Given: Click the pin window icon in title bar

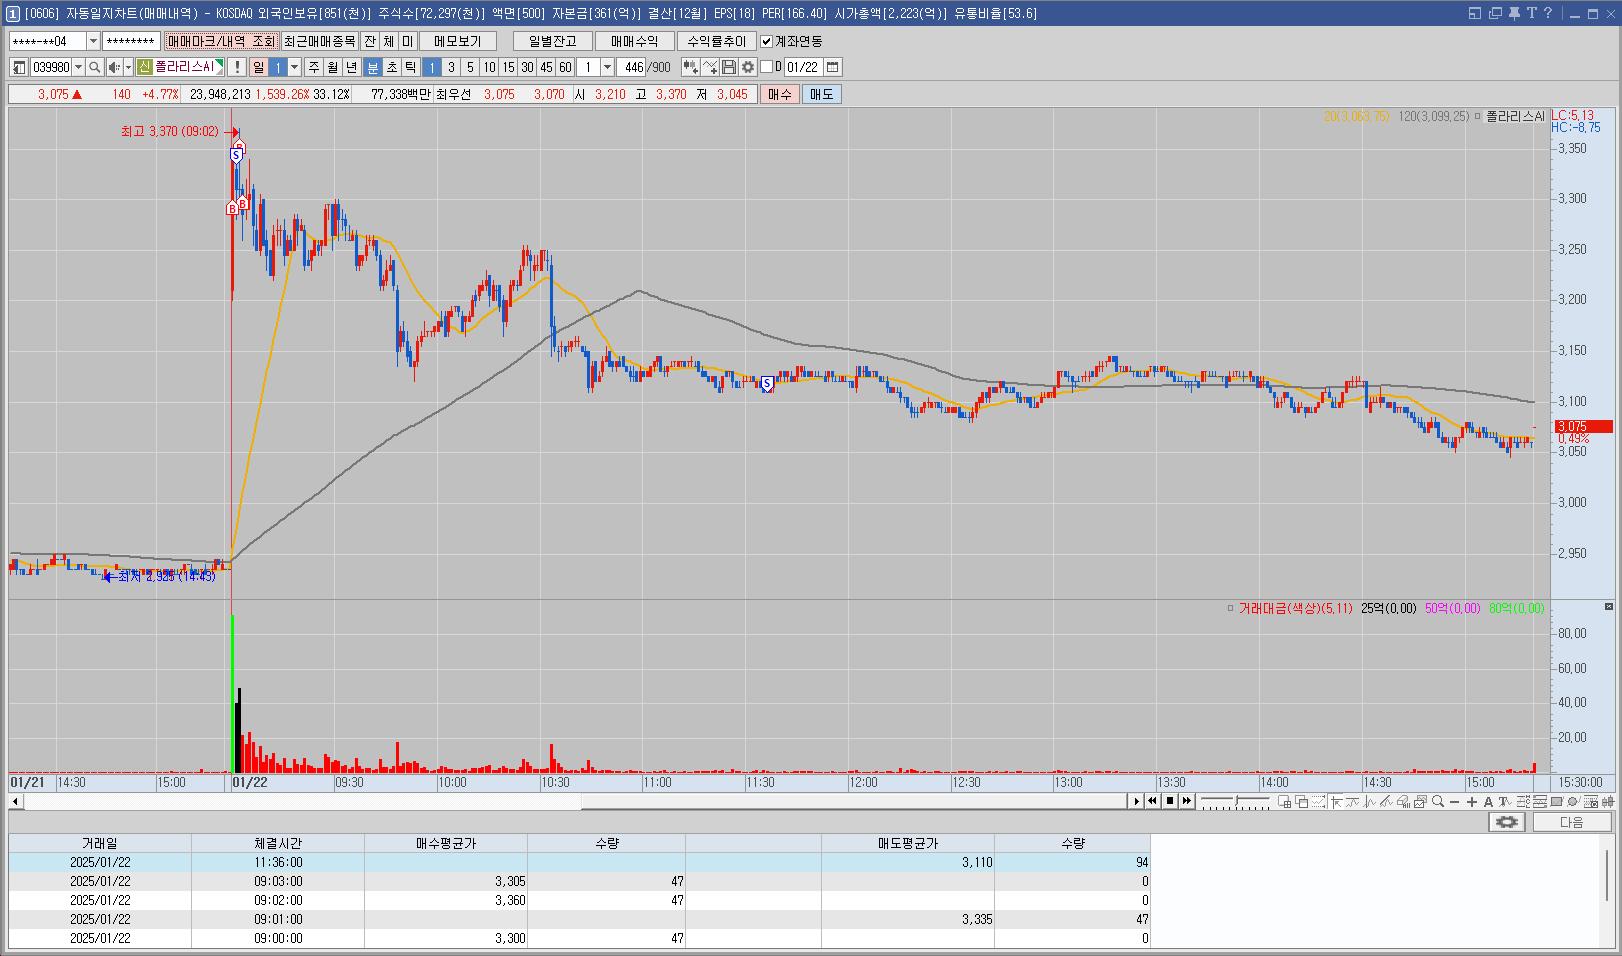Looking at the screenshot, I should (x=1514, y=13).
